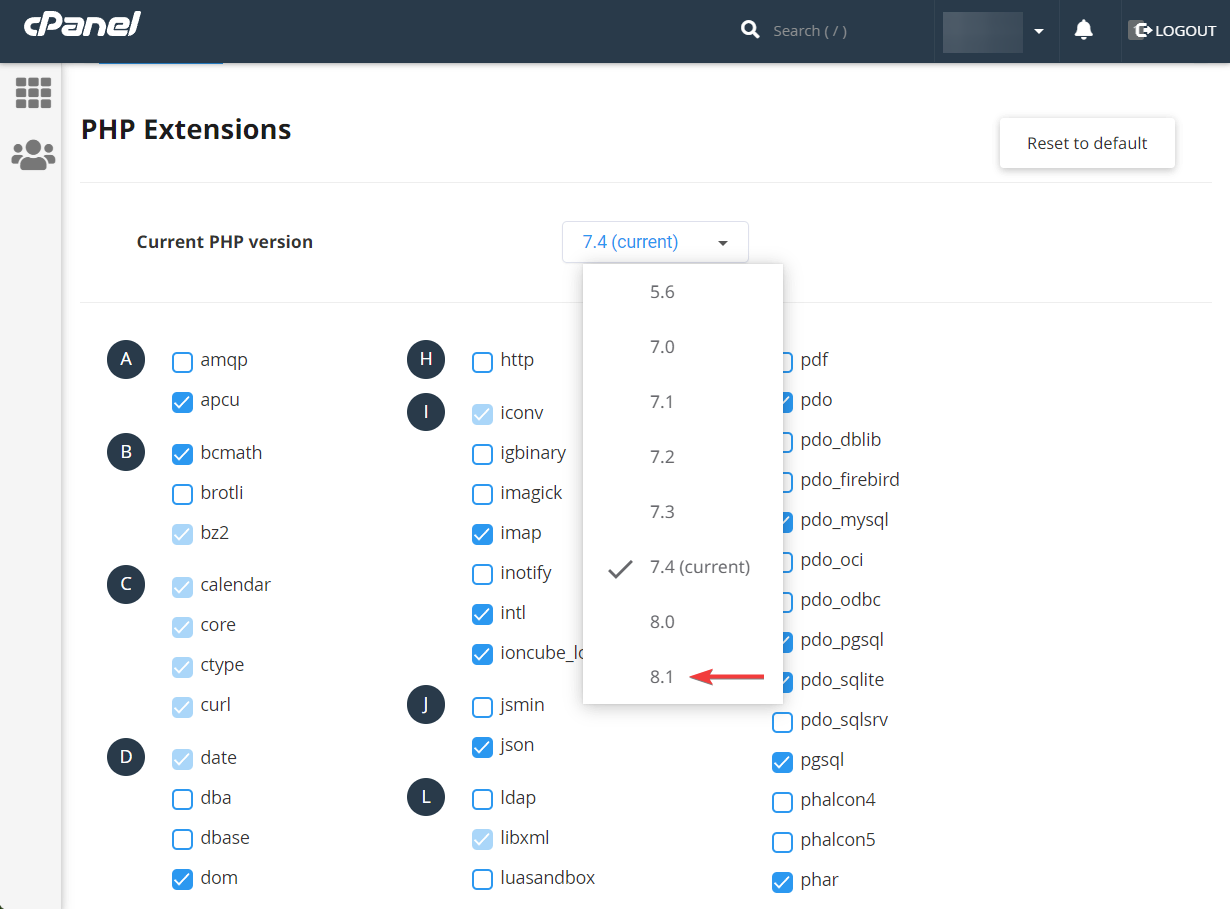The width and height of the screenshot is (1230, 909).
Task: Select PHP version 8.1
Action: [683, 677]
